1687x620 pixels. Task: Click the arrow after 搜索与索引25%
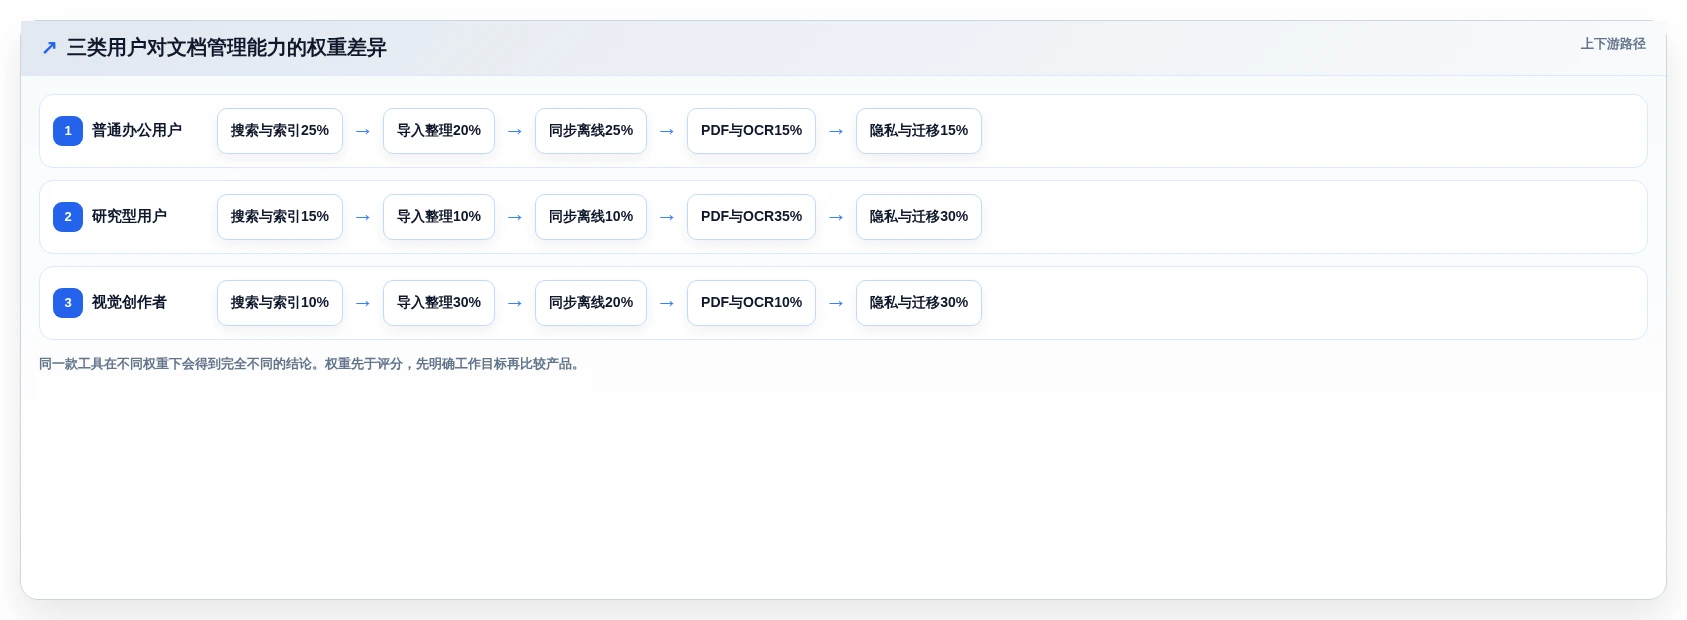(363, 131)
